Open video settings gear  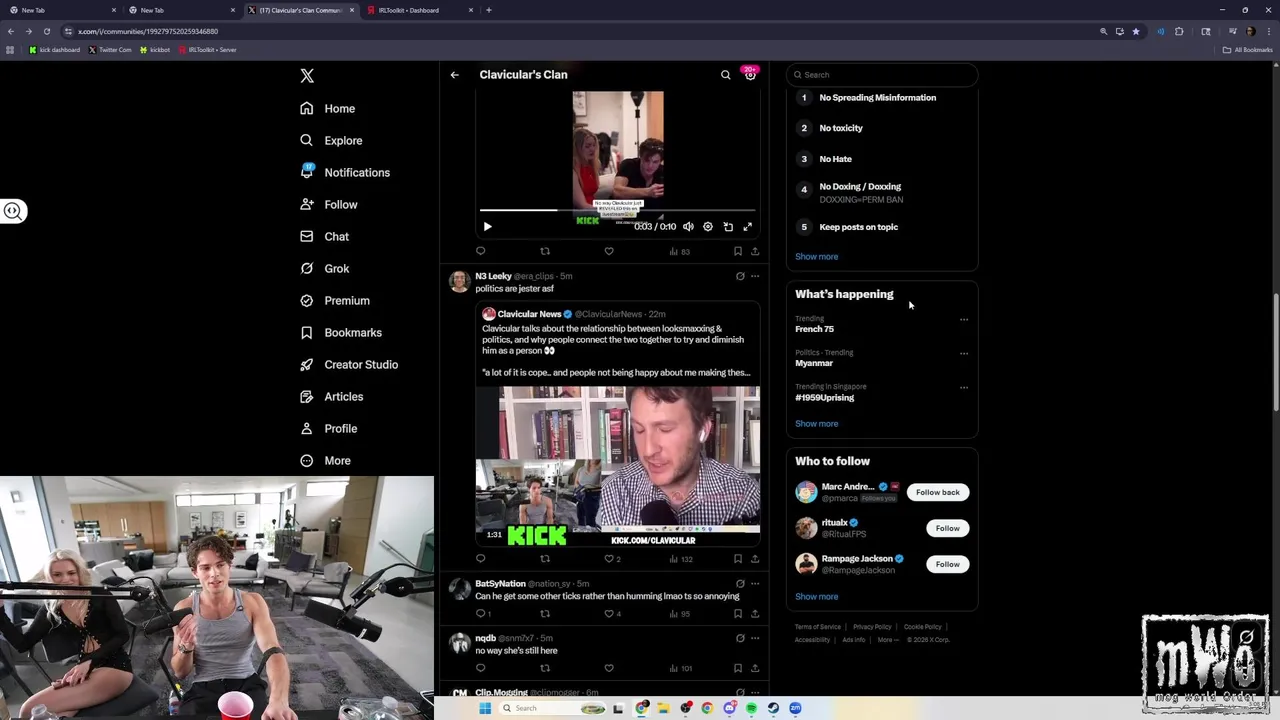[x=708, y=227]
